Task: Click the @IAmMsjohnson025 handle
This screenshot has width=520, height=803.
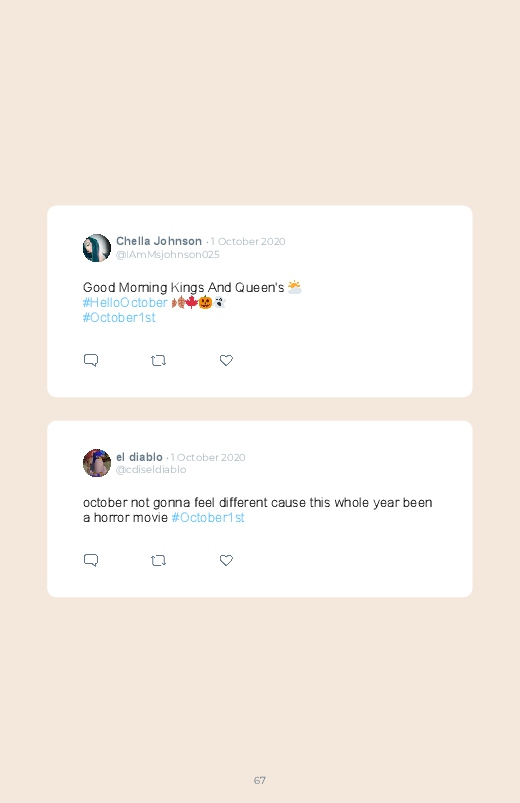Action: click(x=168, y=255)
